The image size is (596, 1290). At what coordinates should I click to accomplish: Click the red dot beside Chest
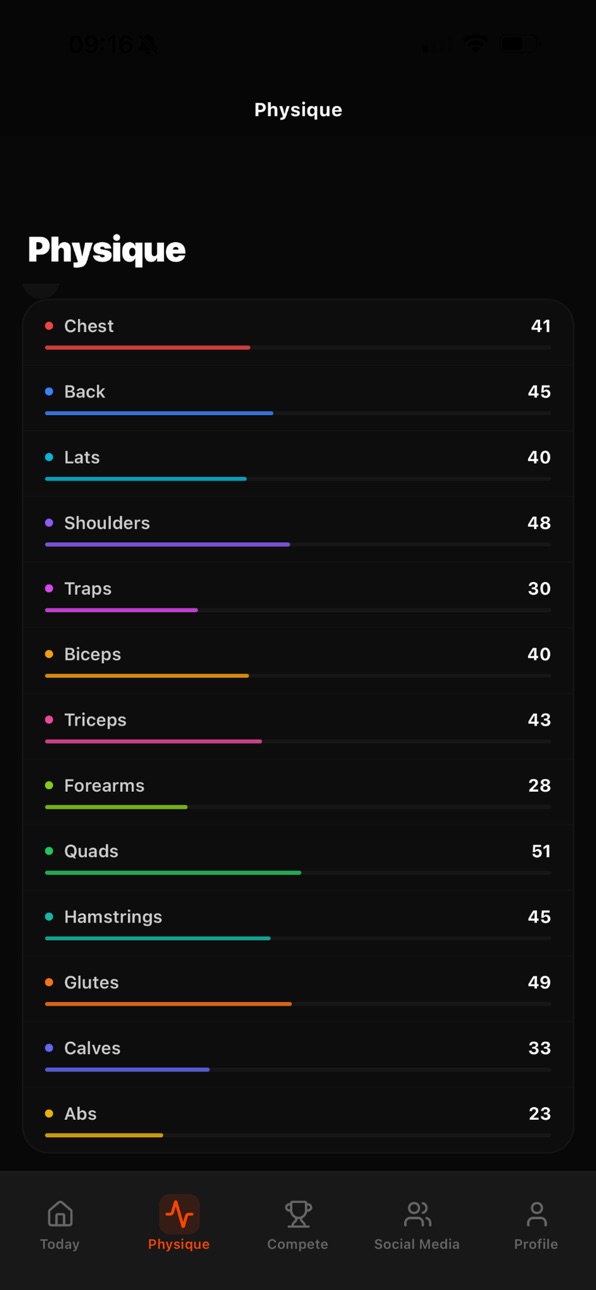[49, 326]
